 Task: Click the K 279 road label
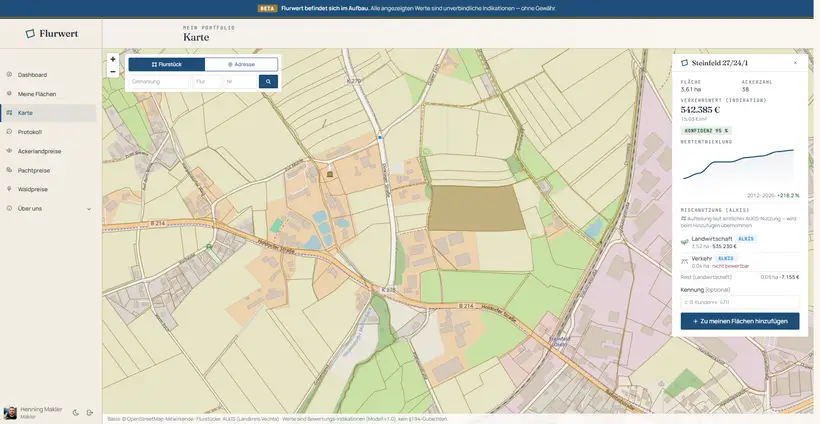click(x=354, y=81)
